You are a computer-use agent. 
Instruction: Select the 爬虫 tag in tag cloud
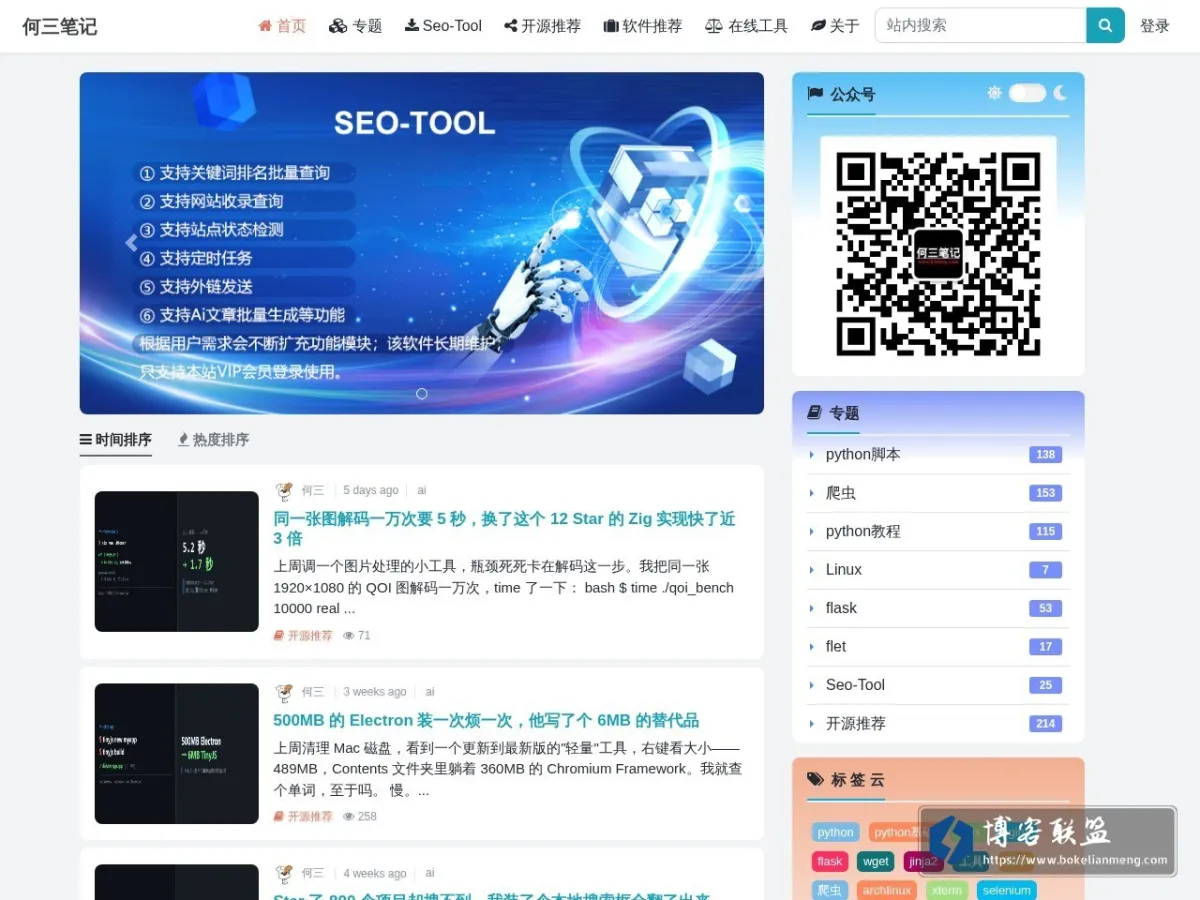point(830,890)
